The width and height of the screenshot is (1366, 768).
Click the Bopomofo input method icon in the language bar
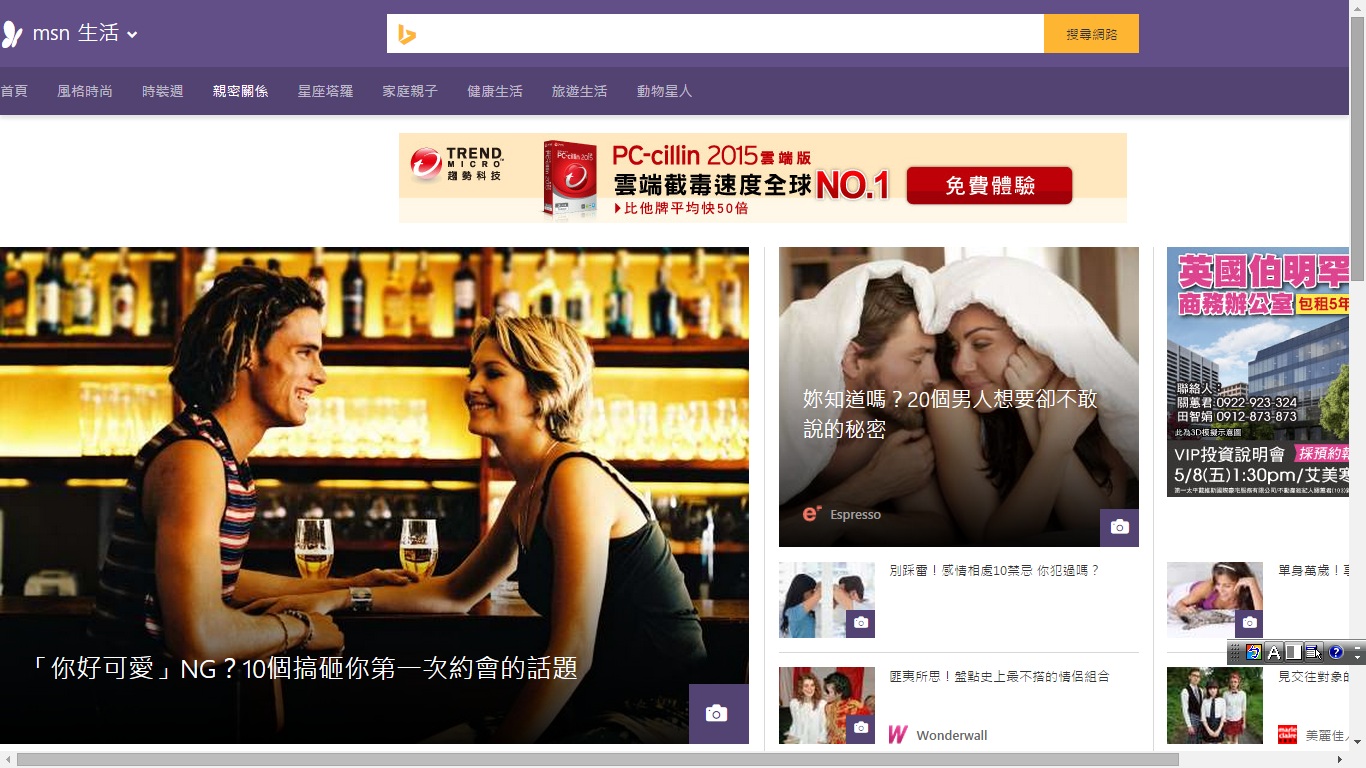point(1254,653)
